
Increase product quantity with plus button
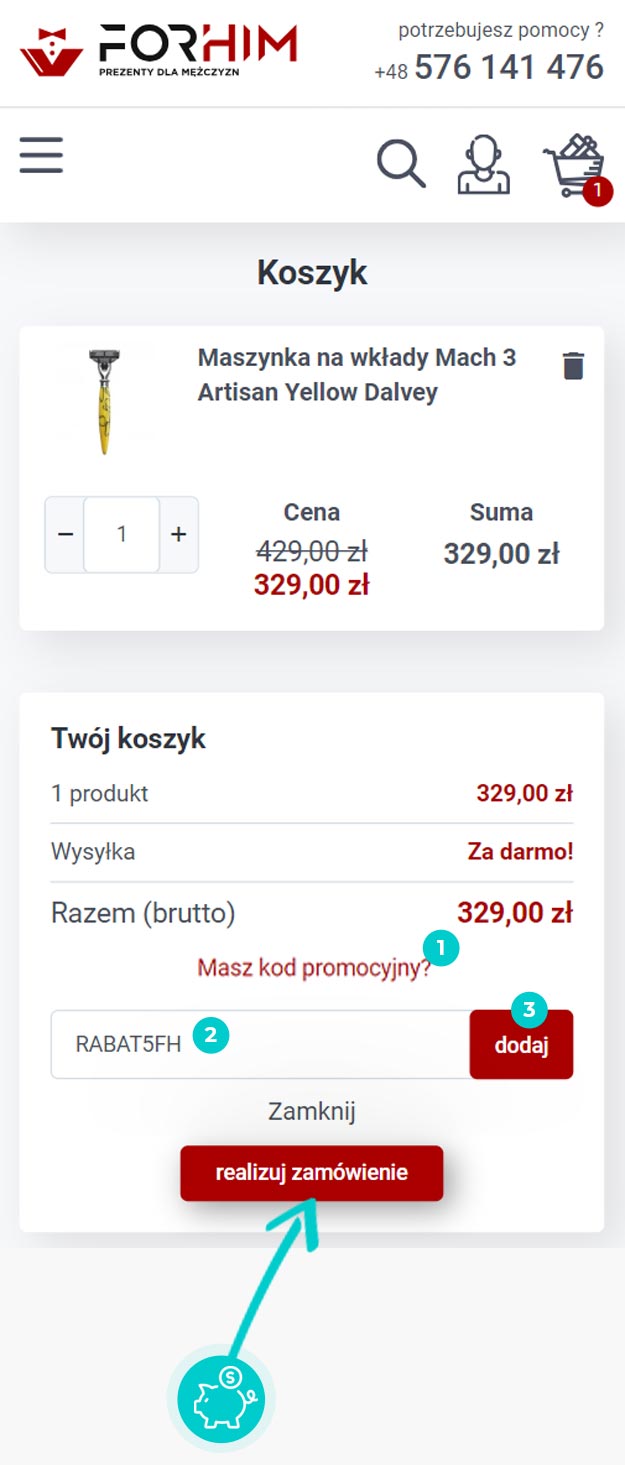coord(179,534)
